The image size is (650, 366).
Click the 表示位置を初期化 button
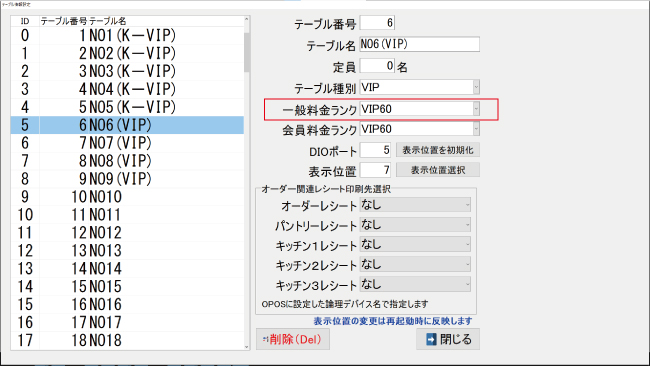click(438, 150)
